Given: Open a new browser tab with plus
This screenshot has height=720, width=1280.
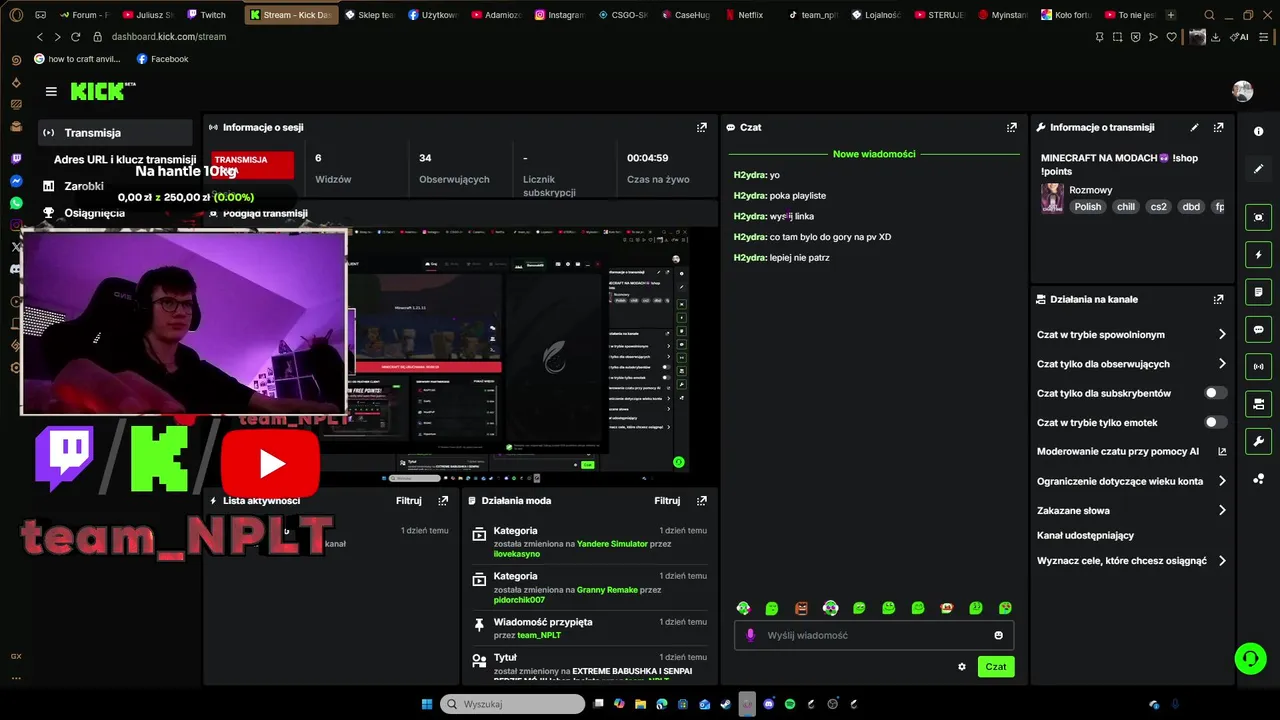Looking at the screenshot, I should tap(1170, 15).
